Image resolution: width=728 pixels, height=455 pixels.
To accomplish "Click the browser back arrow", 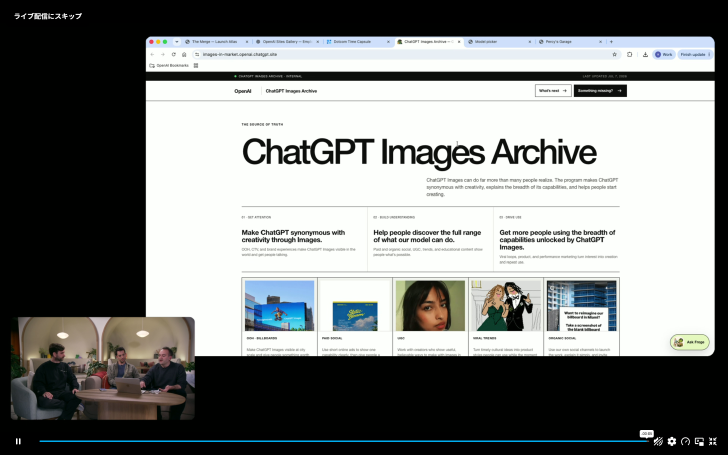I will 152,54.
